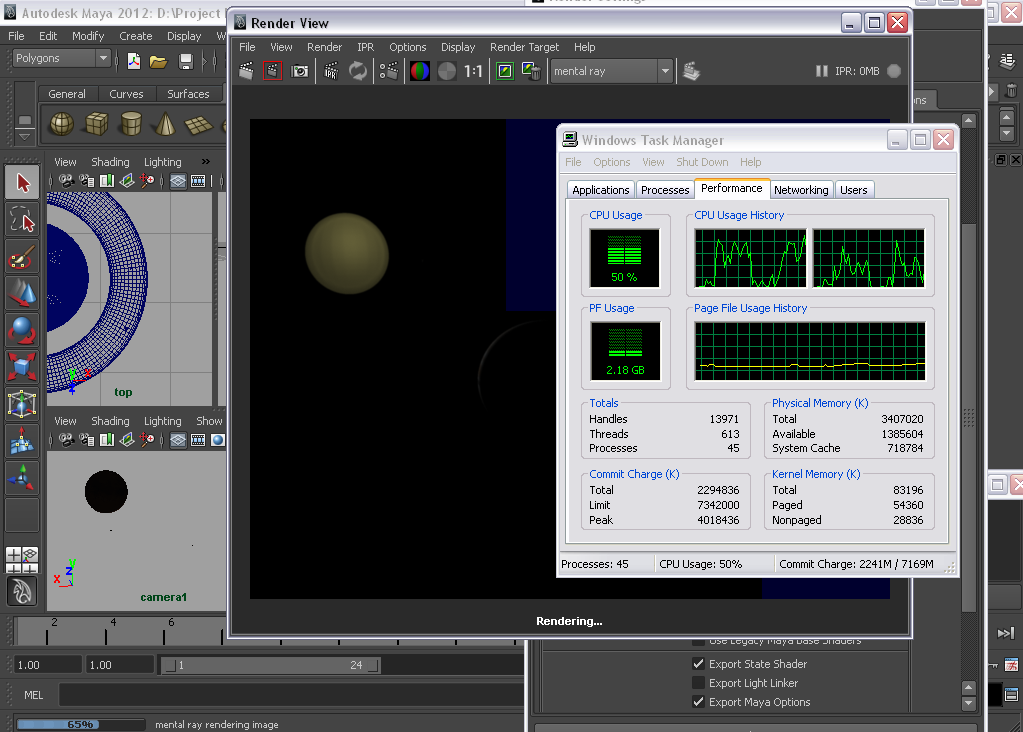The image size is (1023, 732).
Task: Click the MEL command input field
Action: [292, 695]
